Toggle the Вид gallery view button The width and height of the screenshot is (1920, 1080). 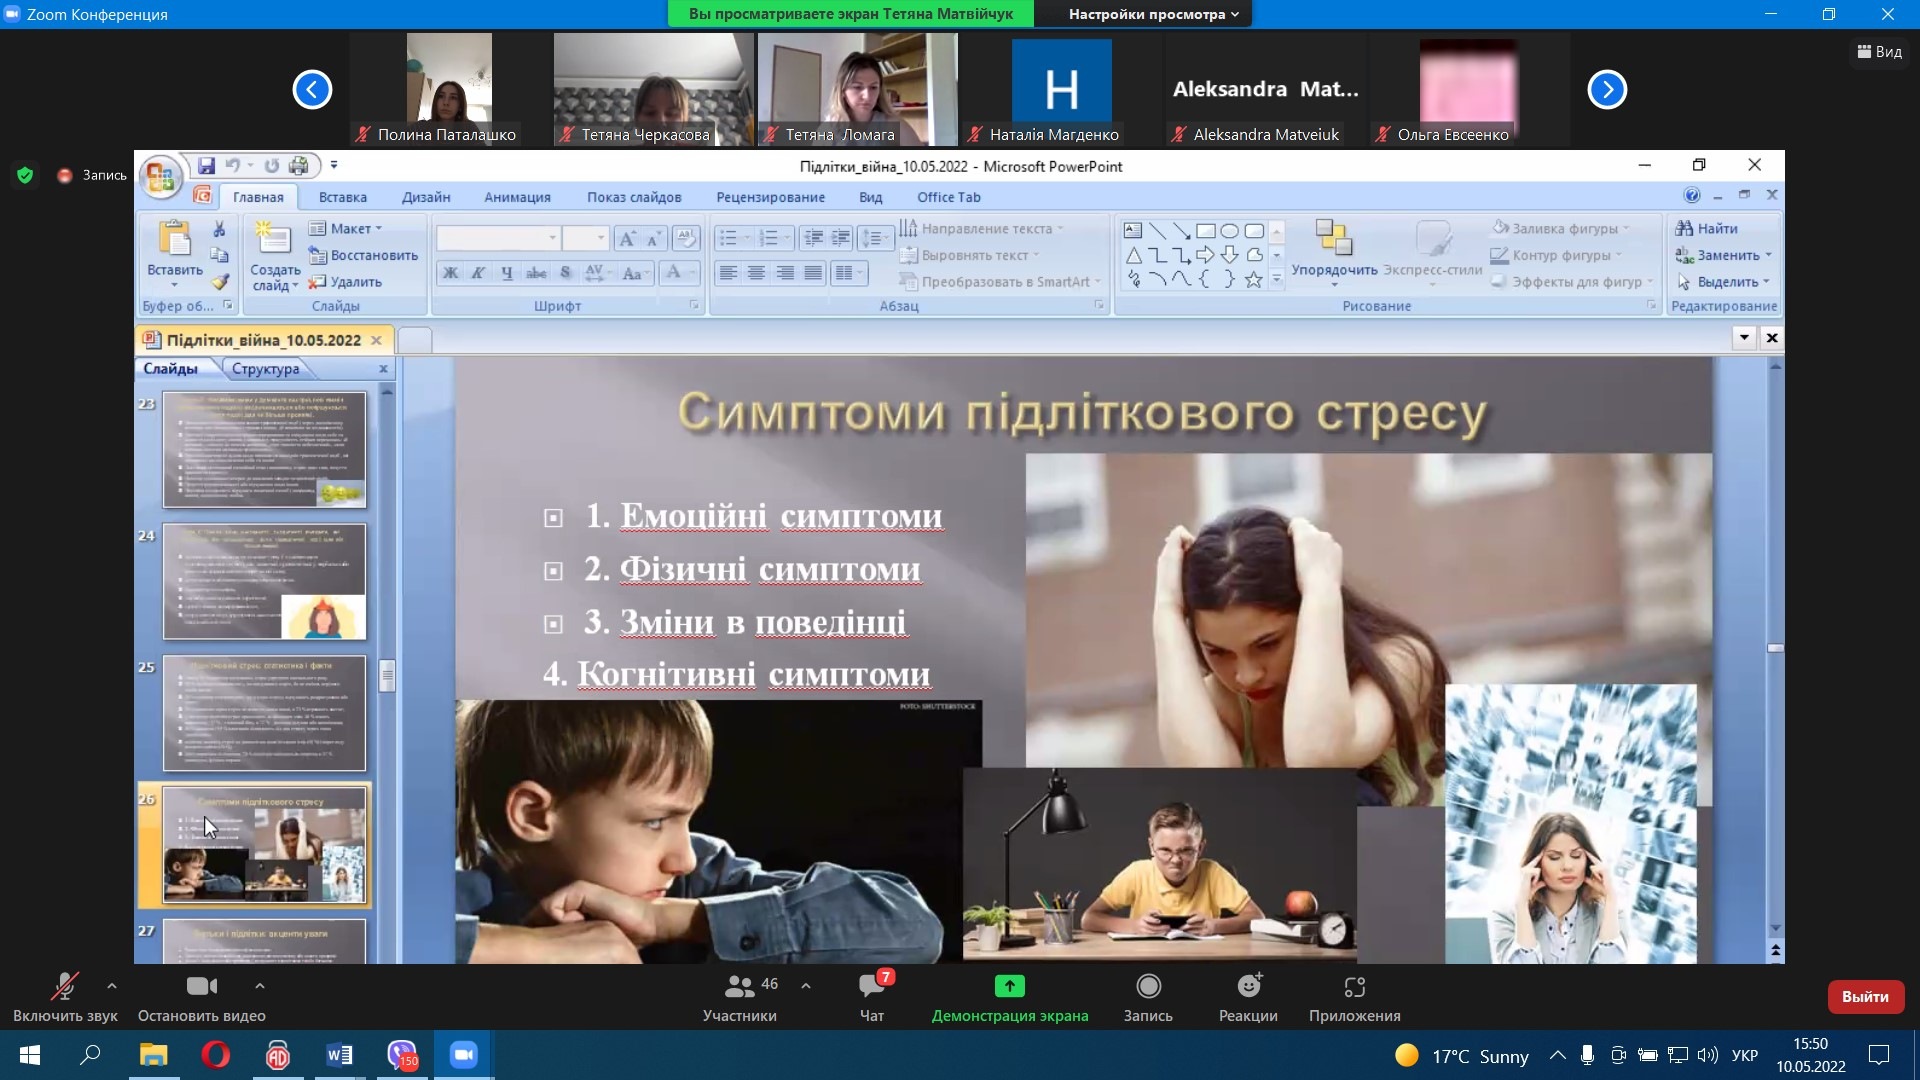click(1879, 52)
